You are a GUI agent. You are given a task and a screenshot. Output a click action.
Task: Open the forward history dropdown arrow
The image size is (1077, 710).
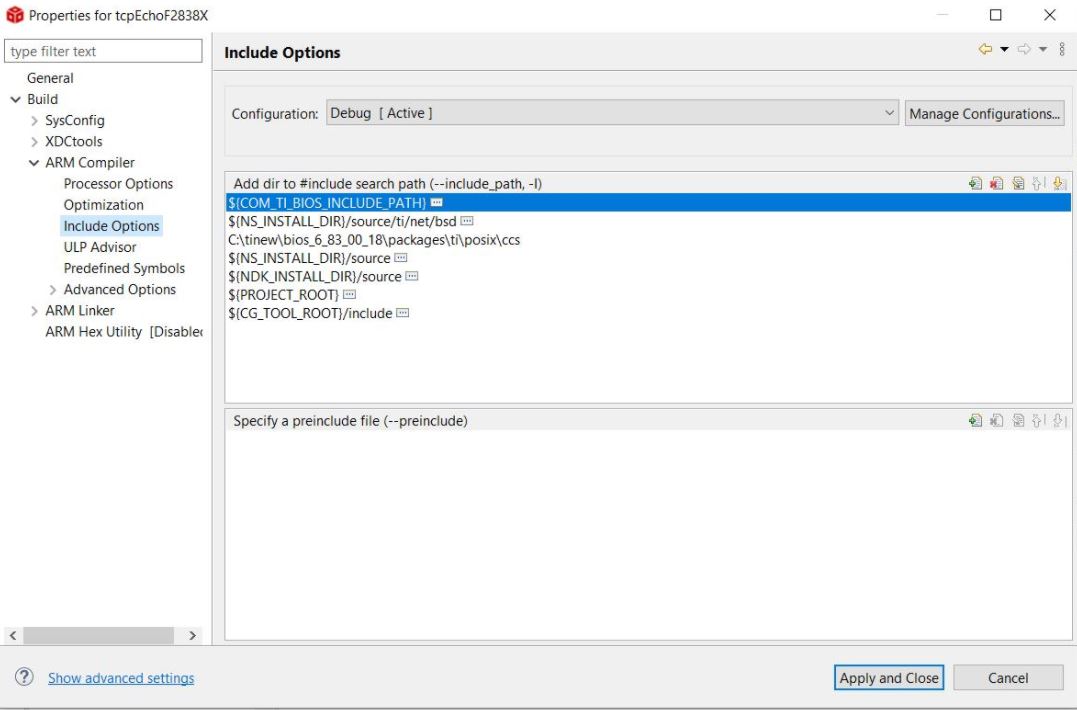pos(1043,49)
